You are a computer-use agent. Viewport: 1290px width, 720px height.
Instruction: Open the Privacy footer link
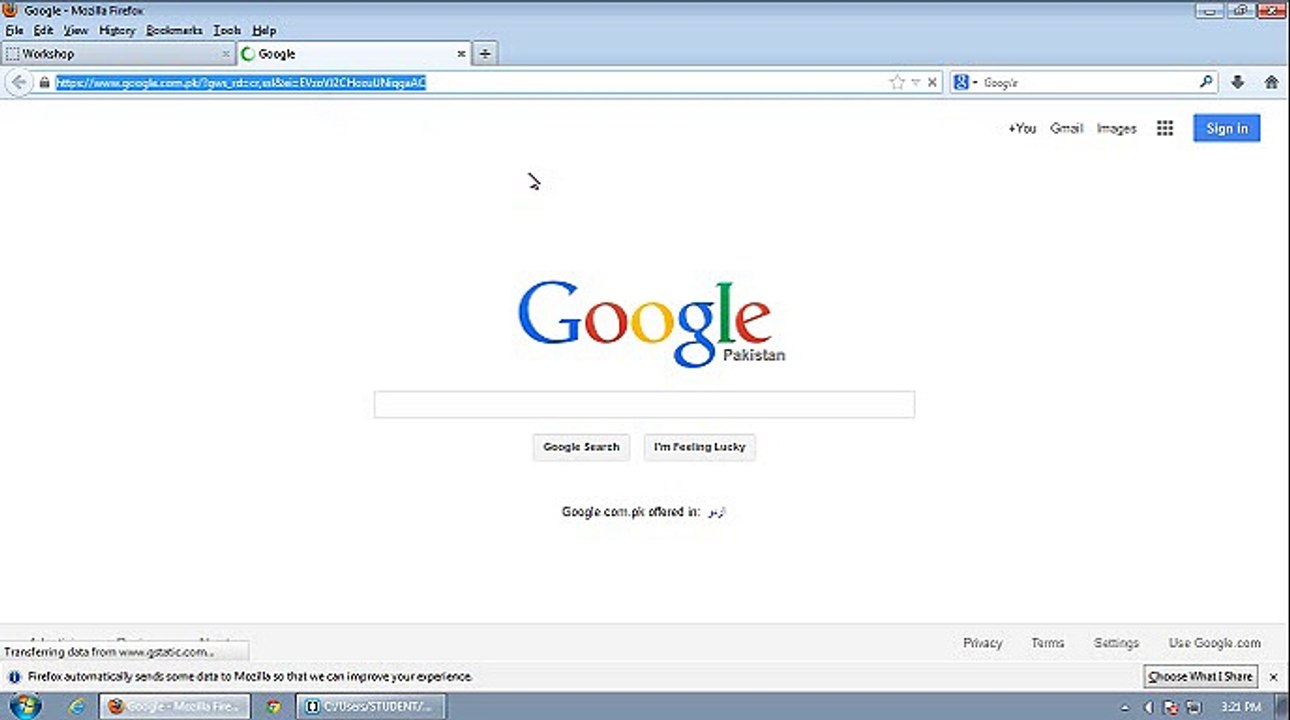[x=982, y=643]
